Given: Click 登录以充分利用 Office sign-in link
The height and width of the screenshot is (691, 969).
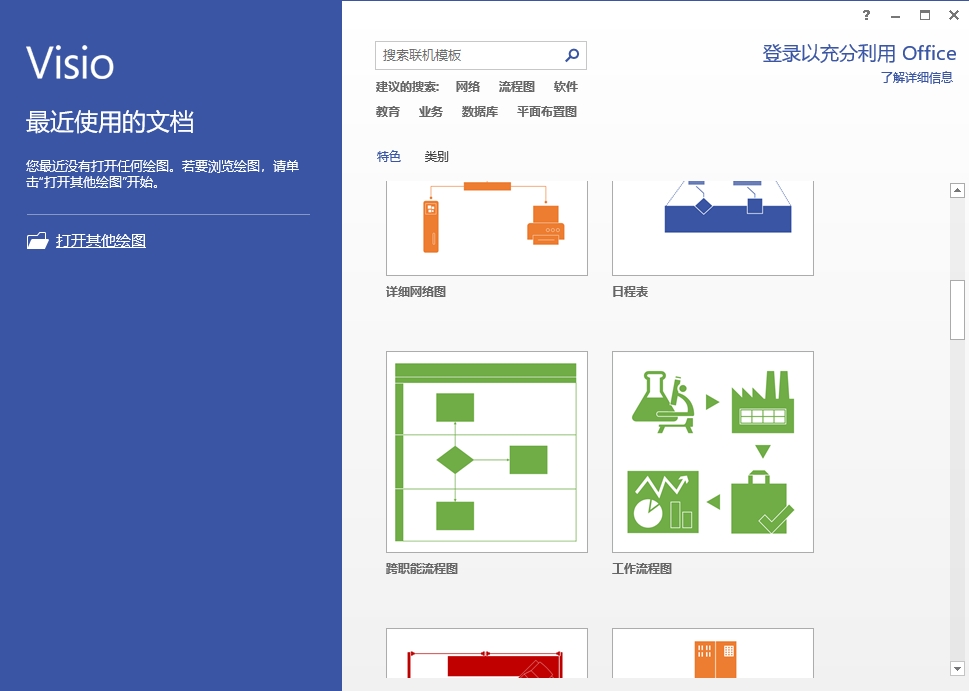Looking at the screenshot, I should tap(859, 54).
